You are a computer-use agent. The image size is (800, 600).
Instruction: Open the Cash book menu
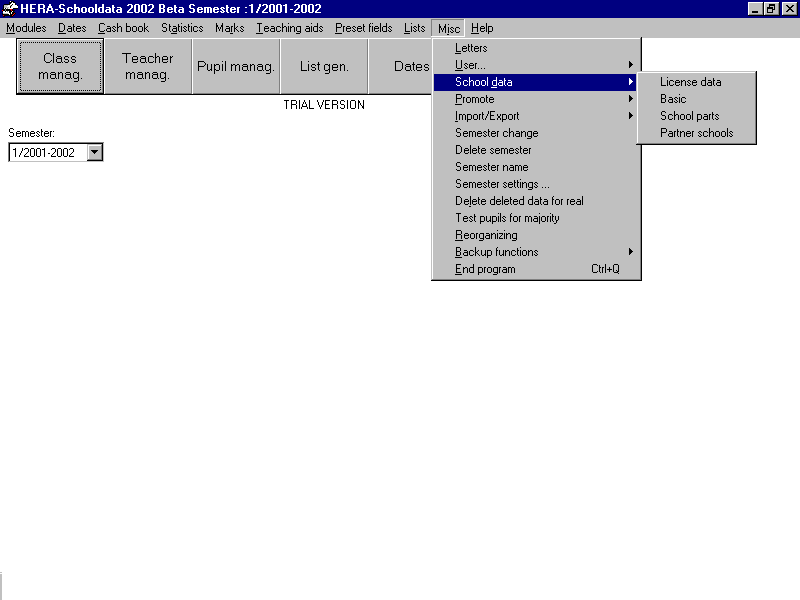tap(123, 28)
